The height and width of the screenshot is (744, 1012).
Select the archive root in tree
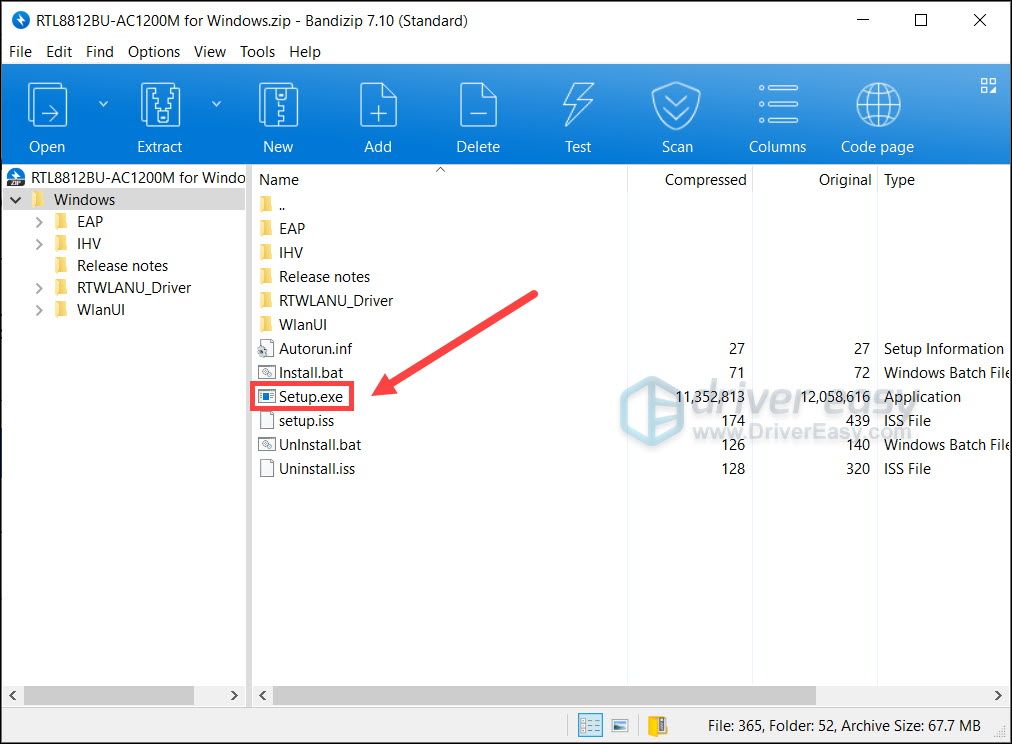click(x=126, y=177)
